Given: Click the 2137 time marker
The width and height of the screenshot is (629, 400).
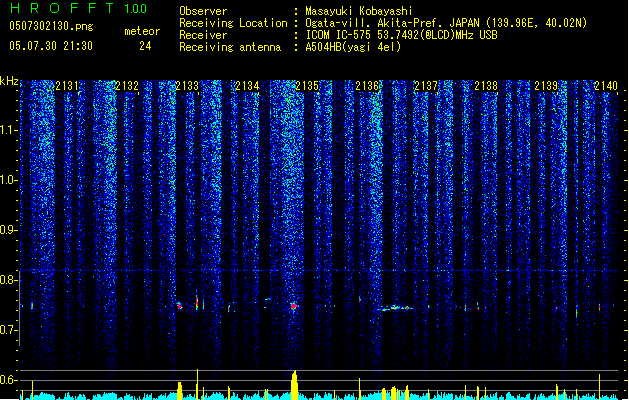Looking at the screenshot, I should [426, 86].
